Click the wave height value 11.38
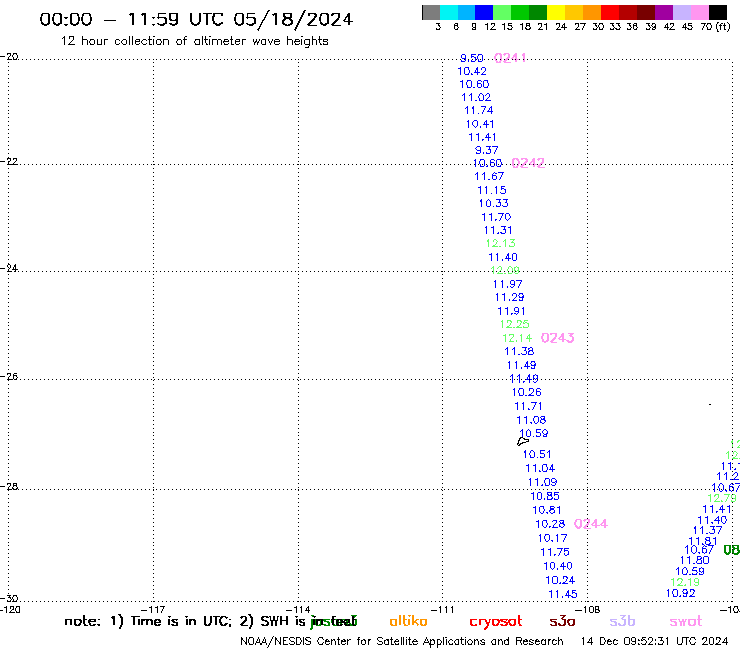This screenshot has width=740, height=650. pos(519,352)
